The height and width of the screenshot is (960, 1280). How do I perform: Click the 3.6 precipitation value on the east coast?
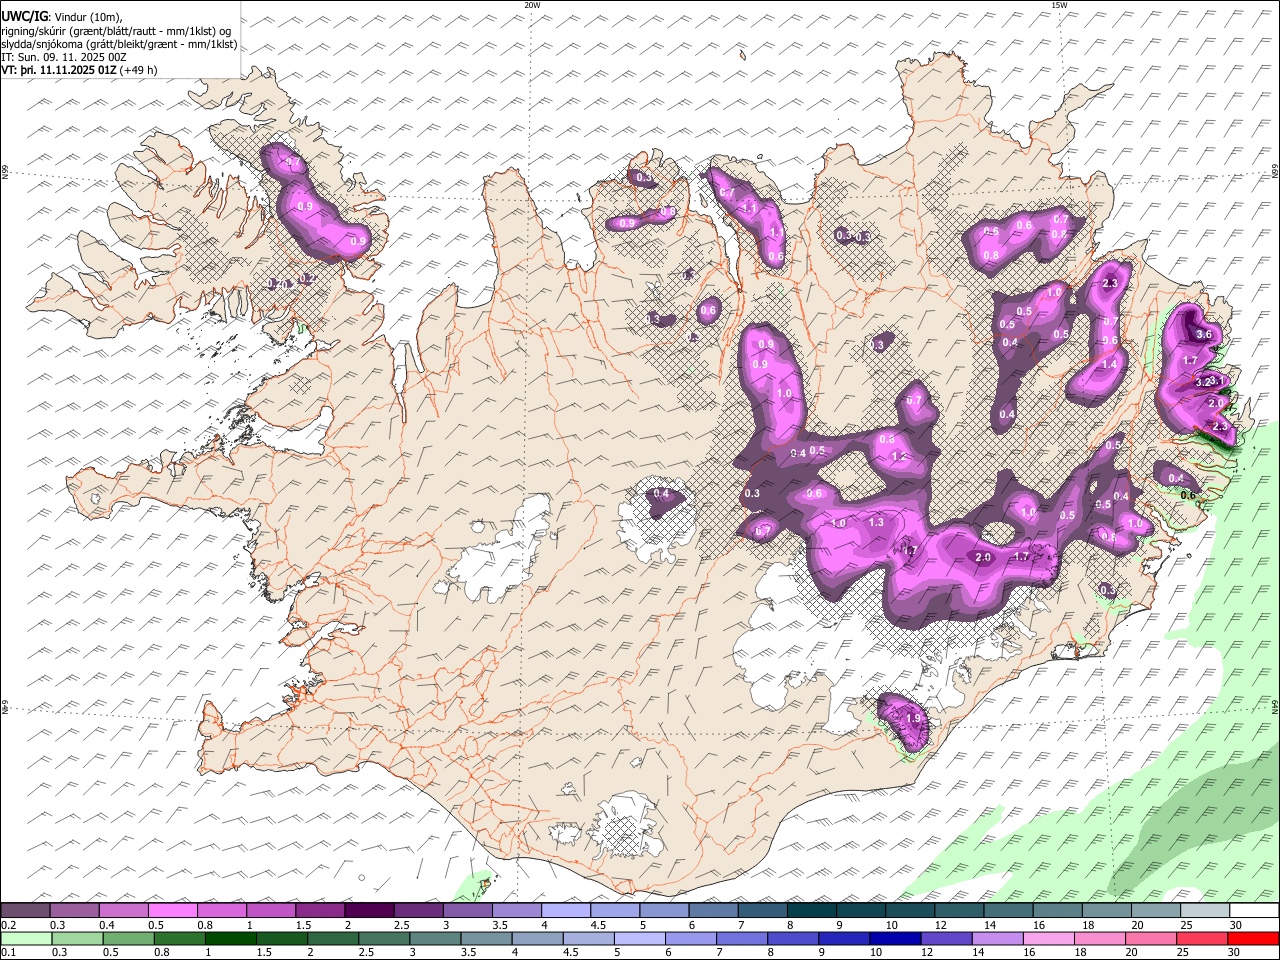[1203, 335]
